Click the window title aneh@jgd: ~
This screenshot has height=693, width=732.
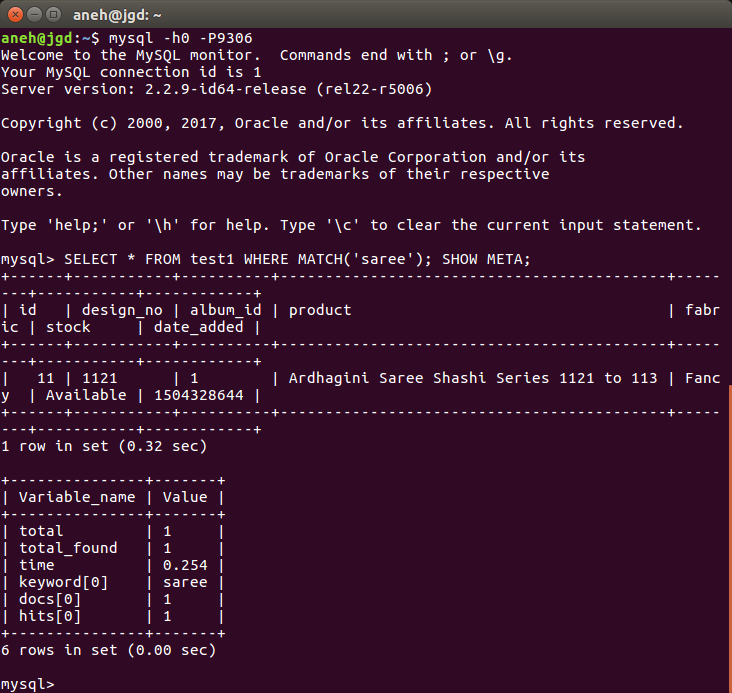117,15
